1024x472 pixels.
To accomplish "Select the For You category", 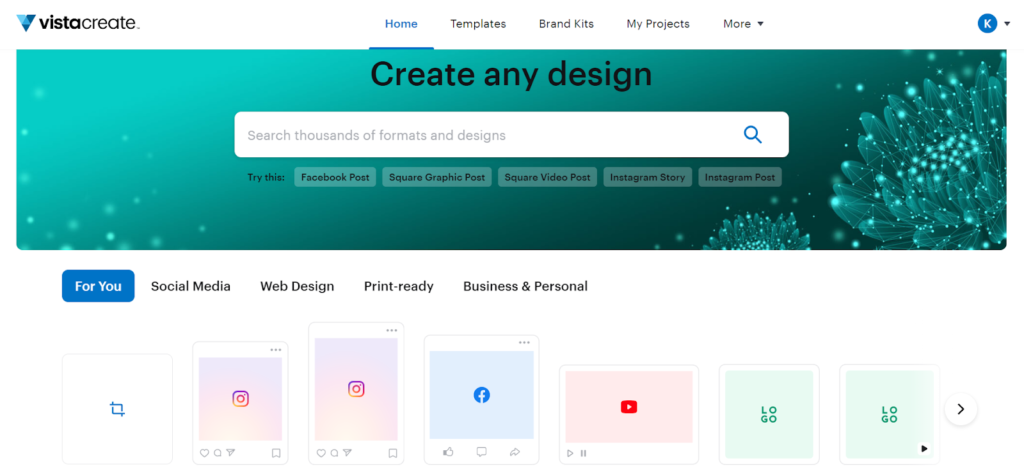I will [x=98, y=286].
